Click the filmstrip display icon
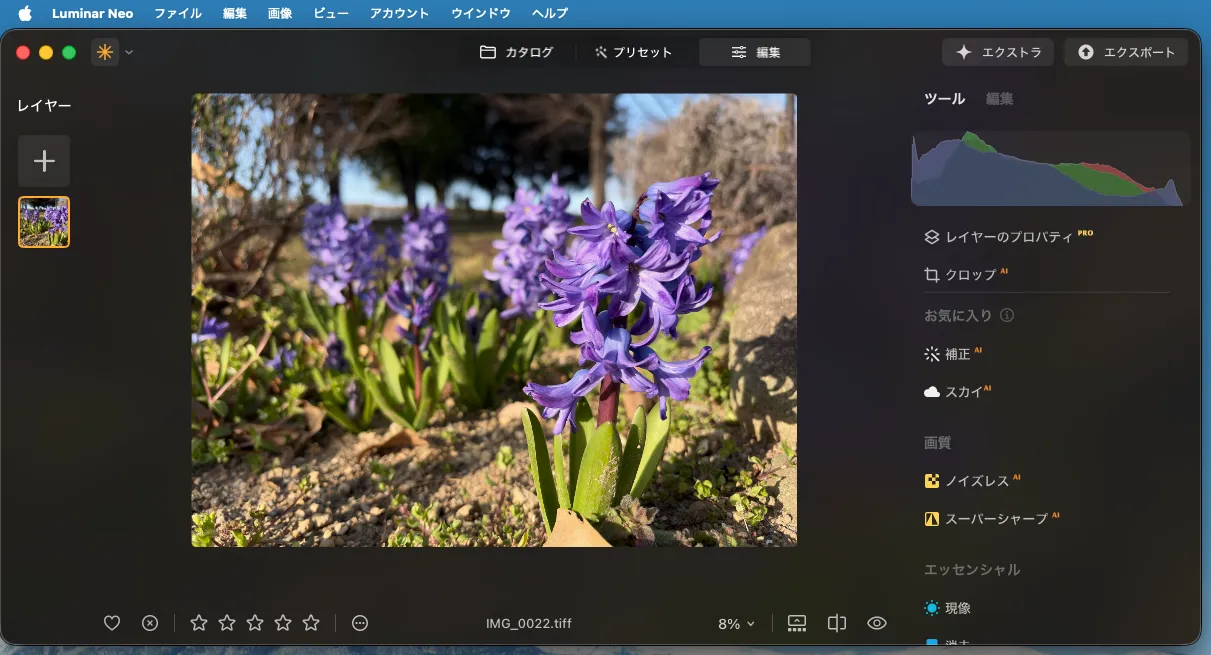 pyautogui.click(x=797, y=623)
